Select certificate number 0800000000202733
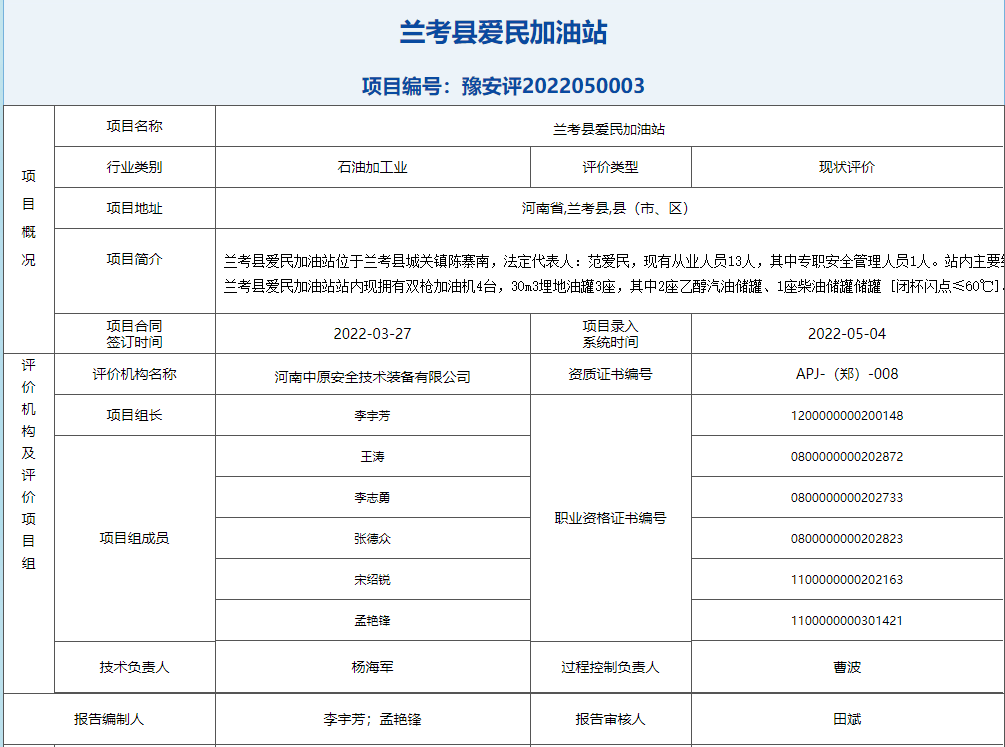The height and width of the screenshot is (747, 1005). coord(847,498)
